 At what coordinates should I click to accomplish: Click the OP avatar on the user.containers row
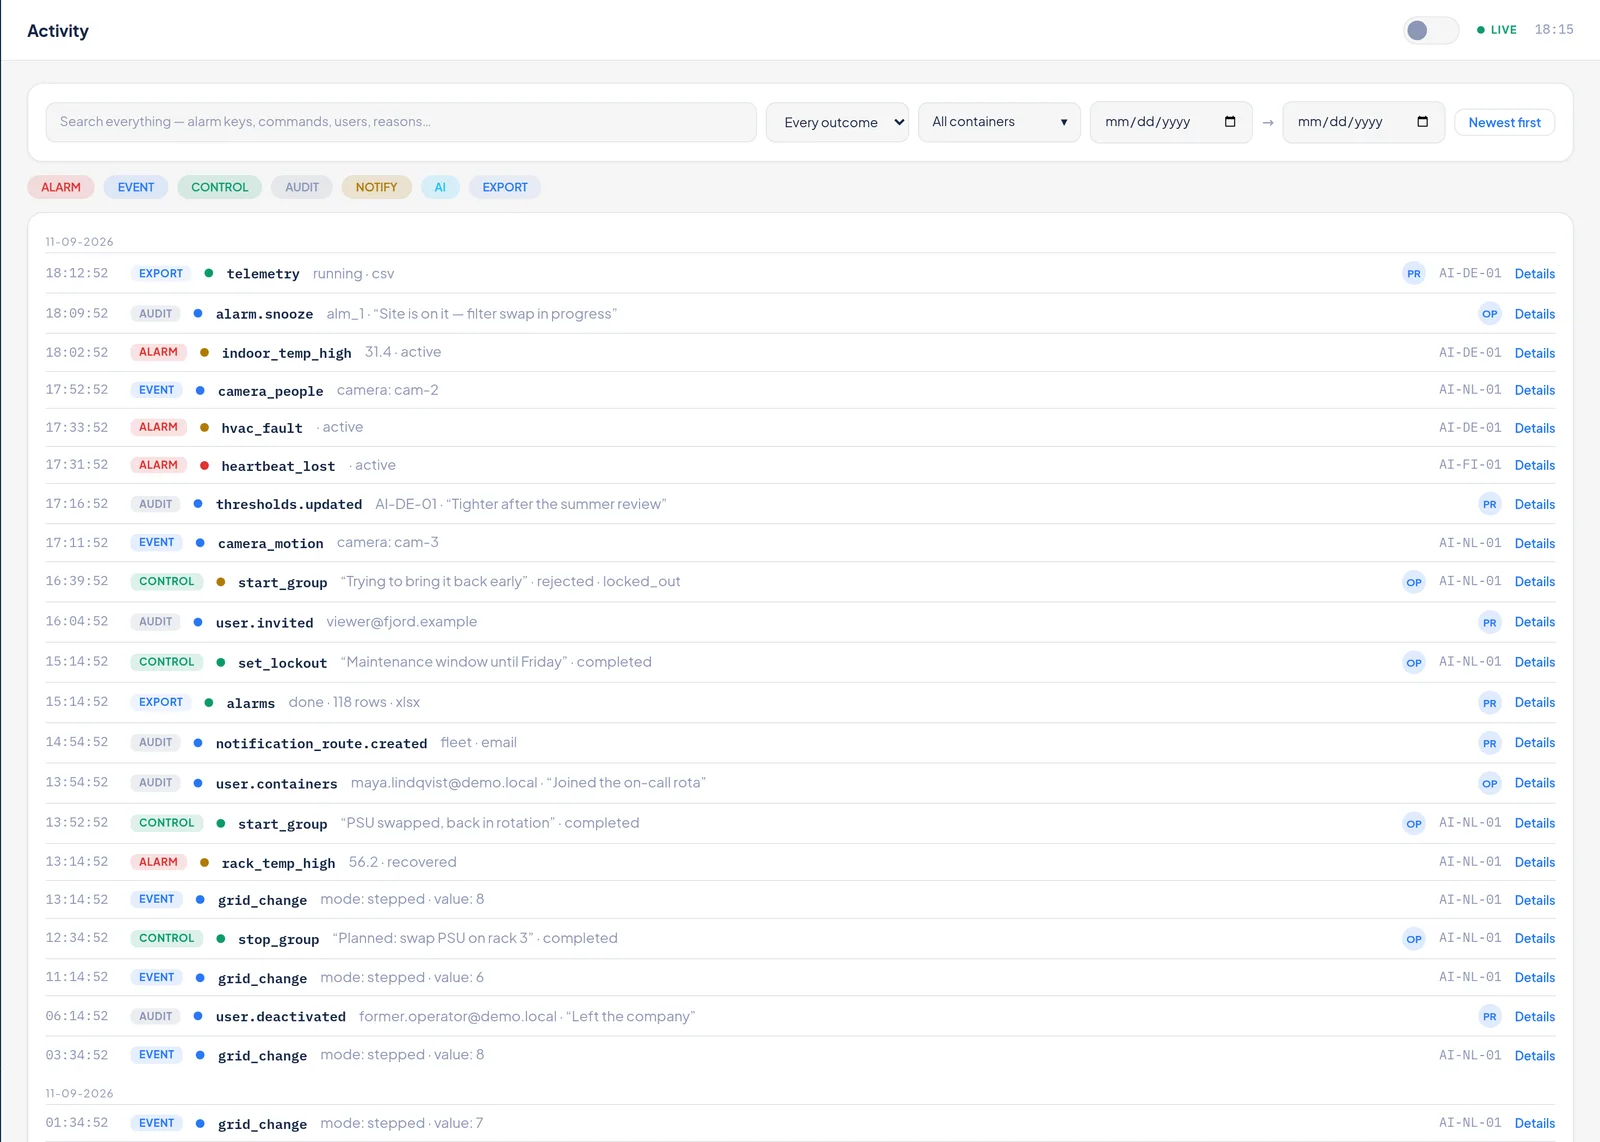pyautogui.click(x=1490, y=784)
